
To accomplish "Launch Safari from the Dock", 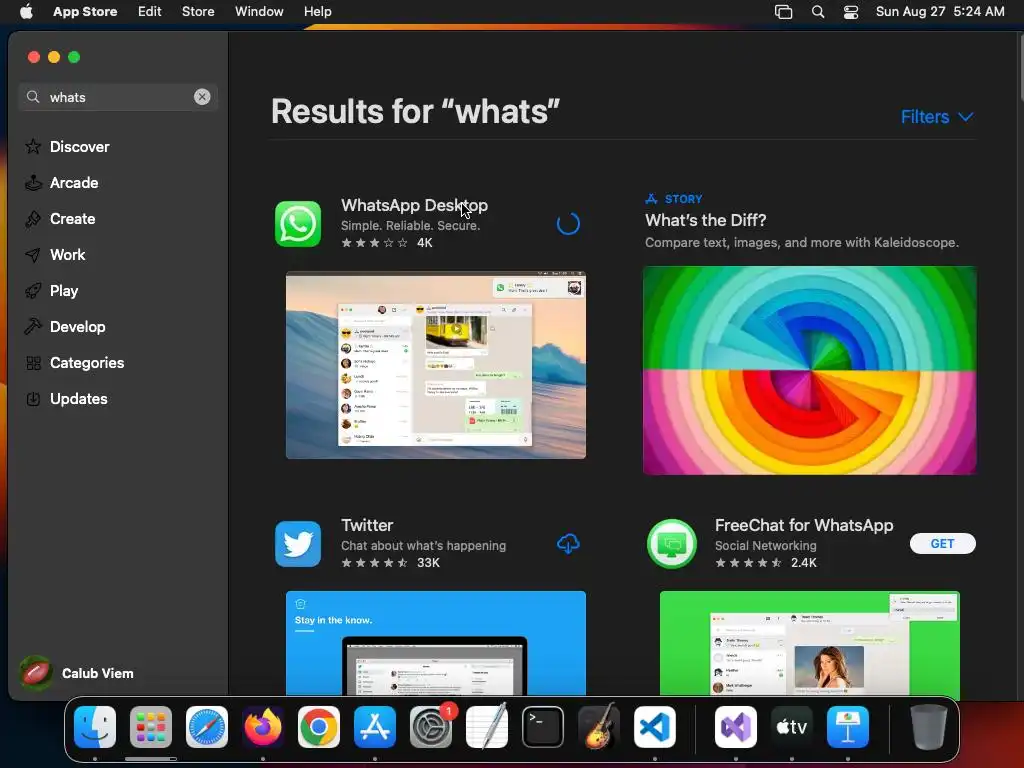I will coord(207,727).
